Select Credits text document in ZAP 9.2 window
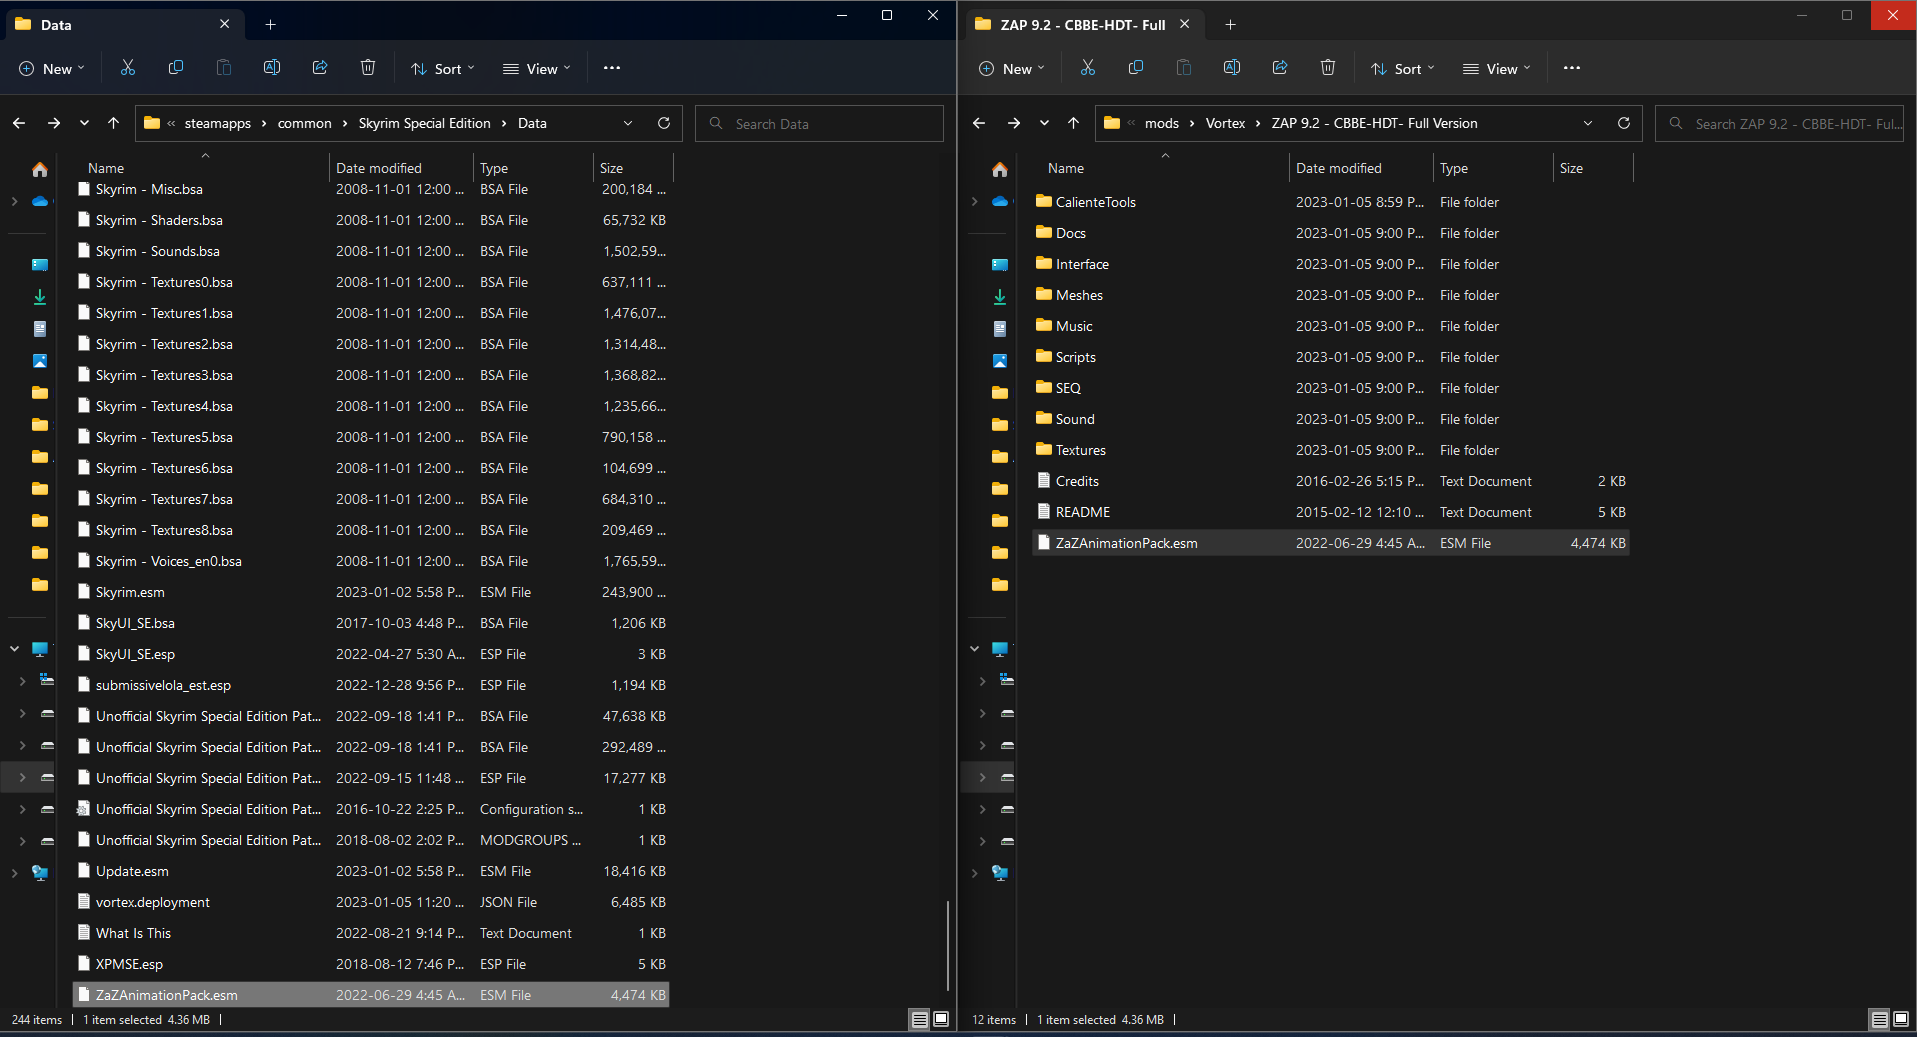 pos(1331,481)
